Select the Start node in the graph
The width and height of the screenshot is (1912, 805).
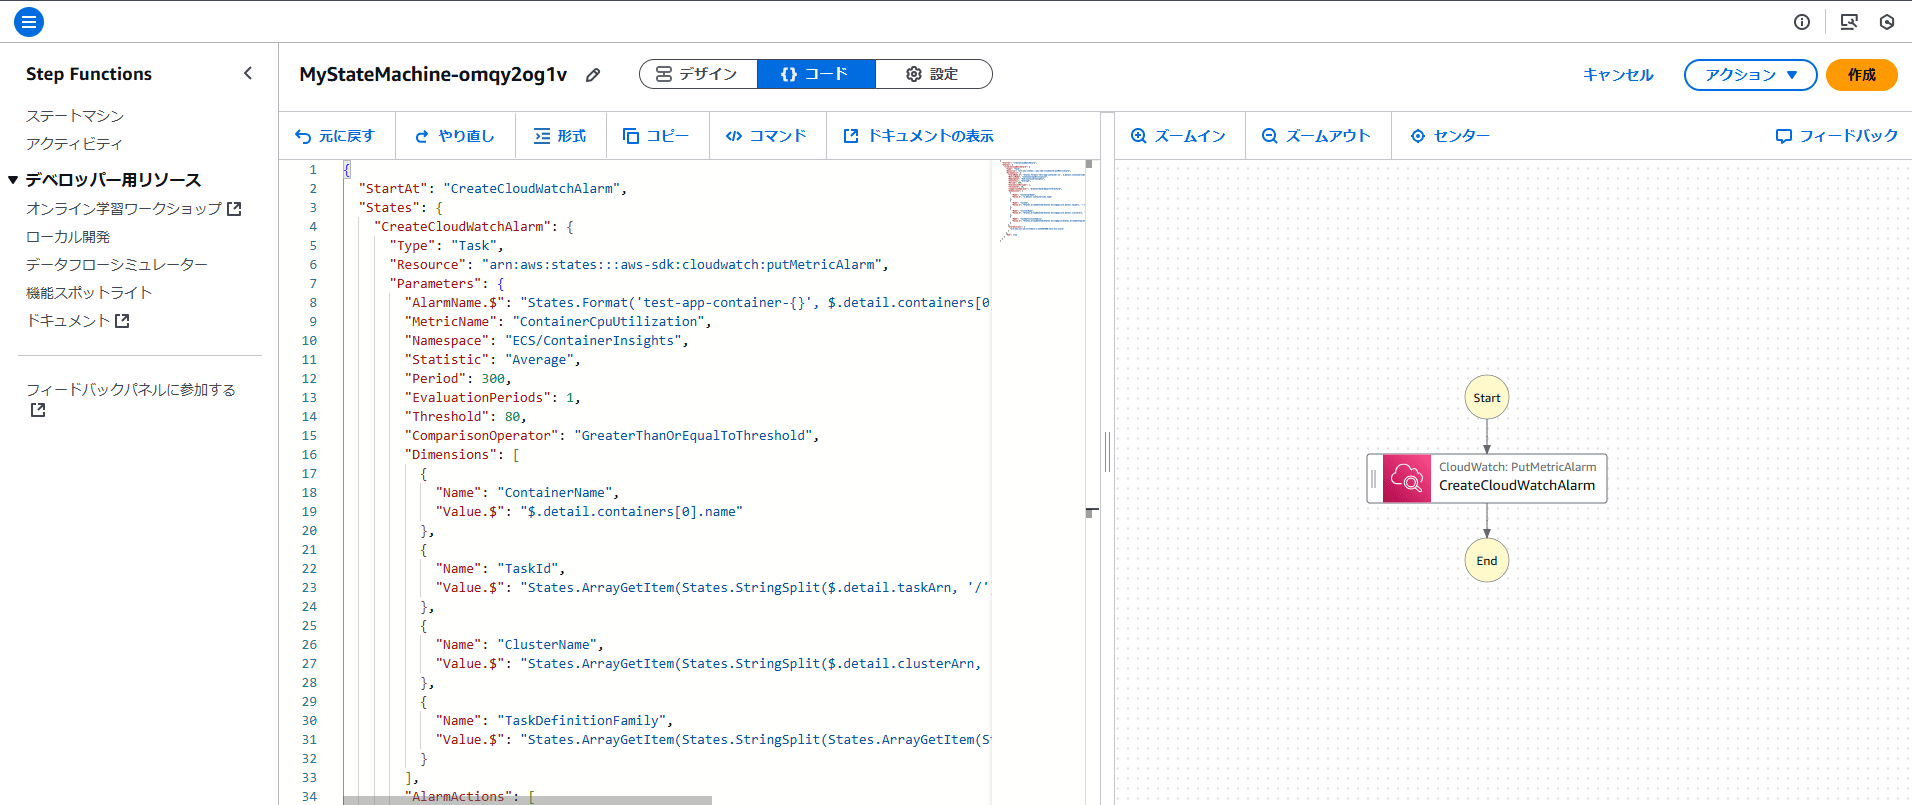point(1487,398)
